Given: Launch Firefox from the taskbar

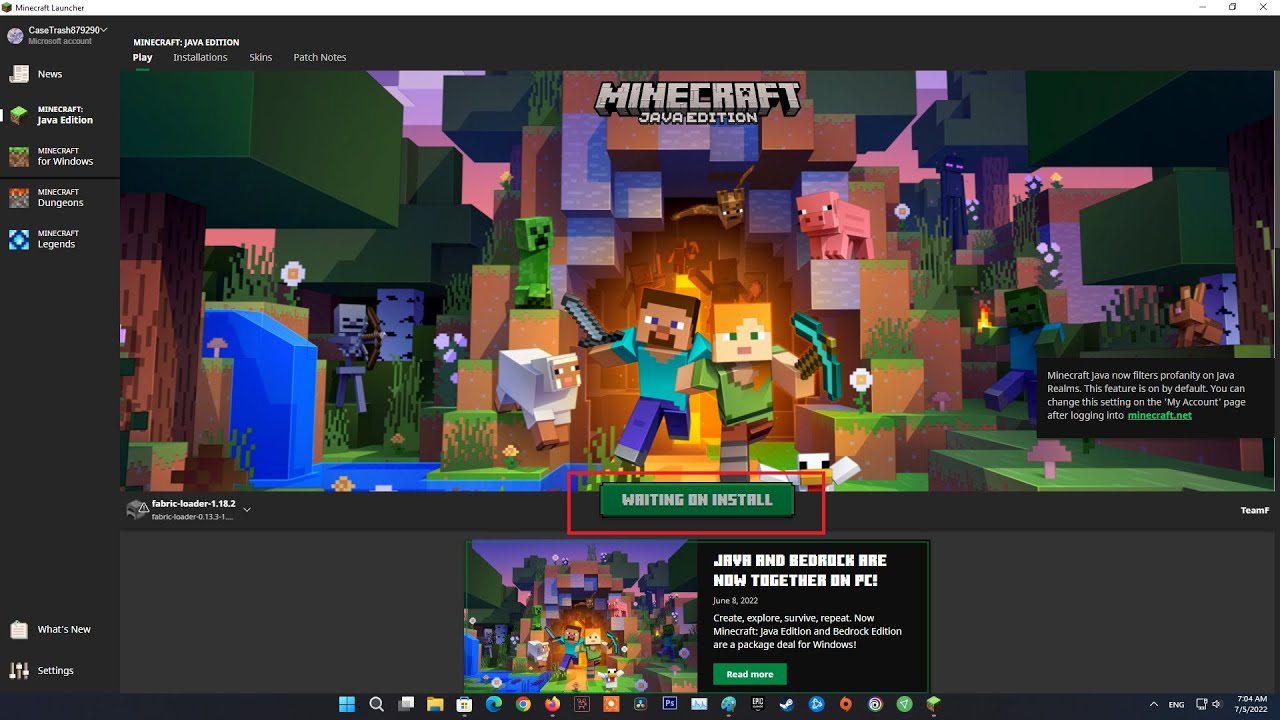Looking at the screenshot, I should coord(552,704).
